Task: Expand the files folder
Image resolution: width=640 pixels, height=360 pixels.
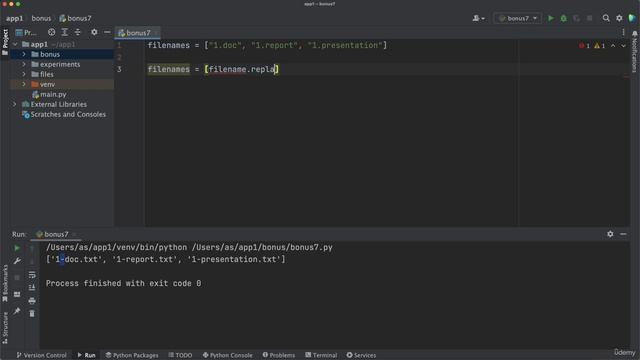Action: pos(24,74)
